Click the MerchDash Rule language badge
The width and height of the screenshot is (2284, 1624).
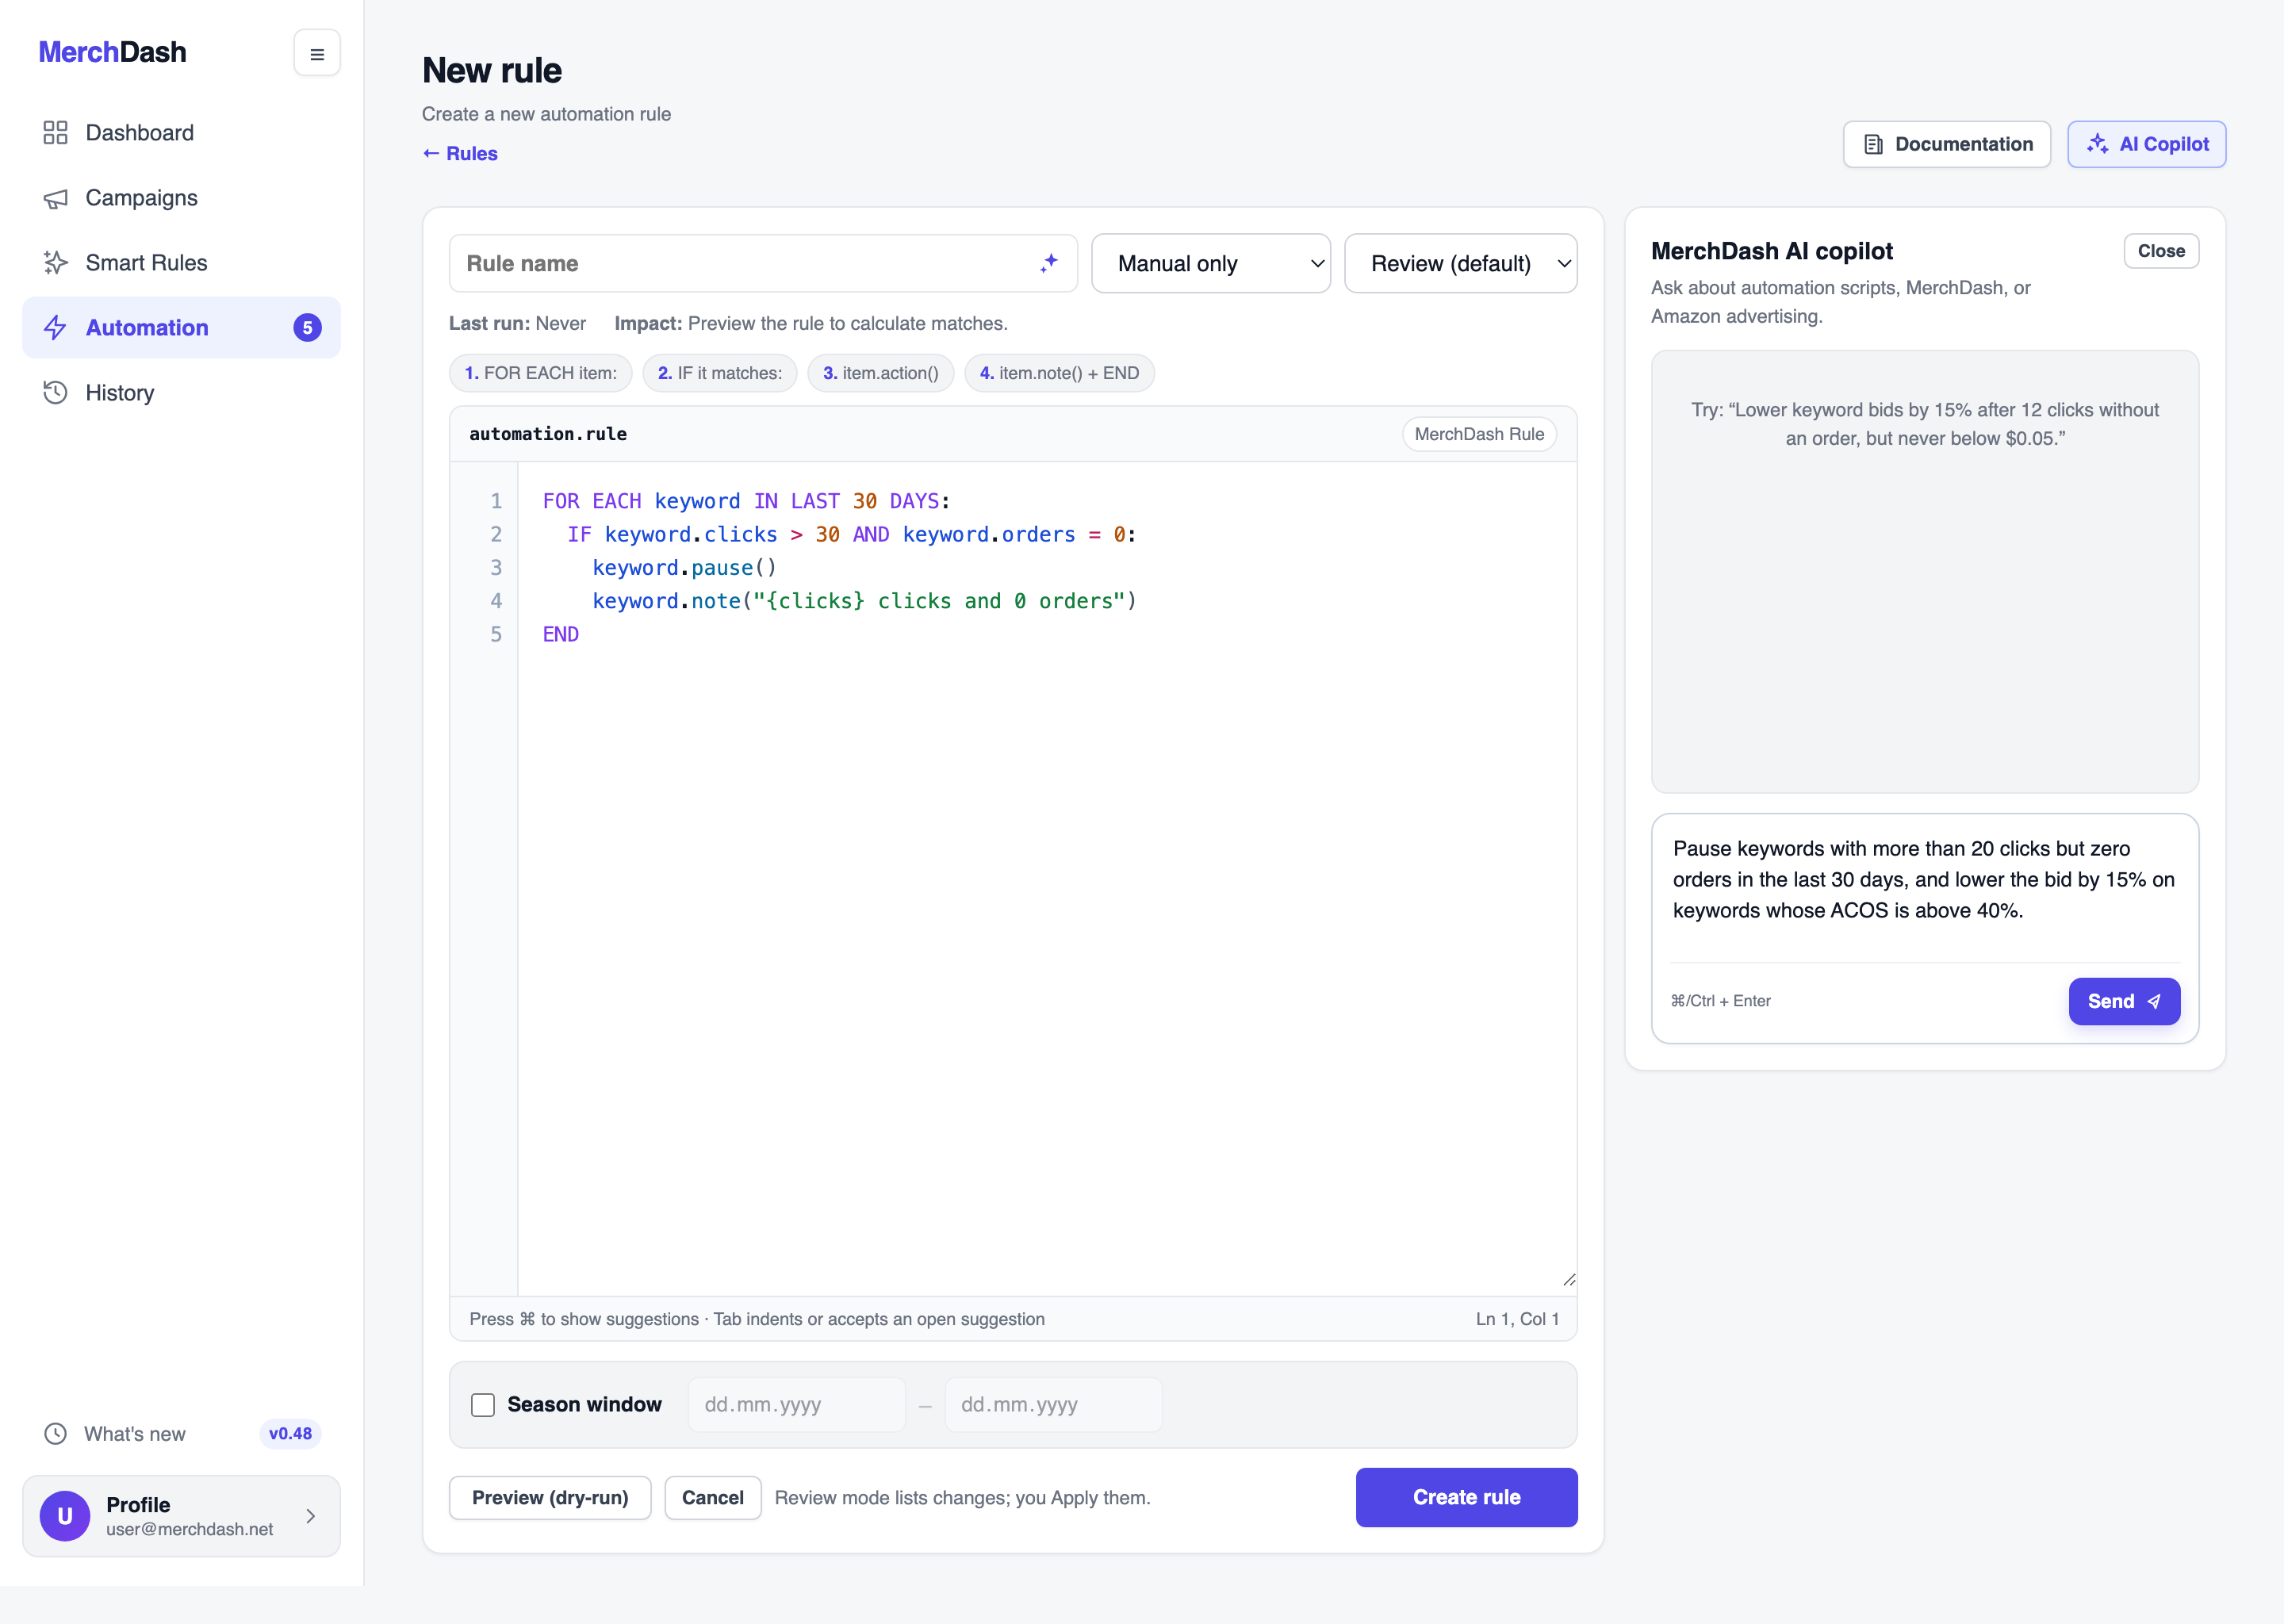(1479, 434)
